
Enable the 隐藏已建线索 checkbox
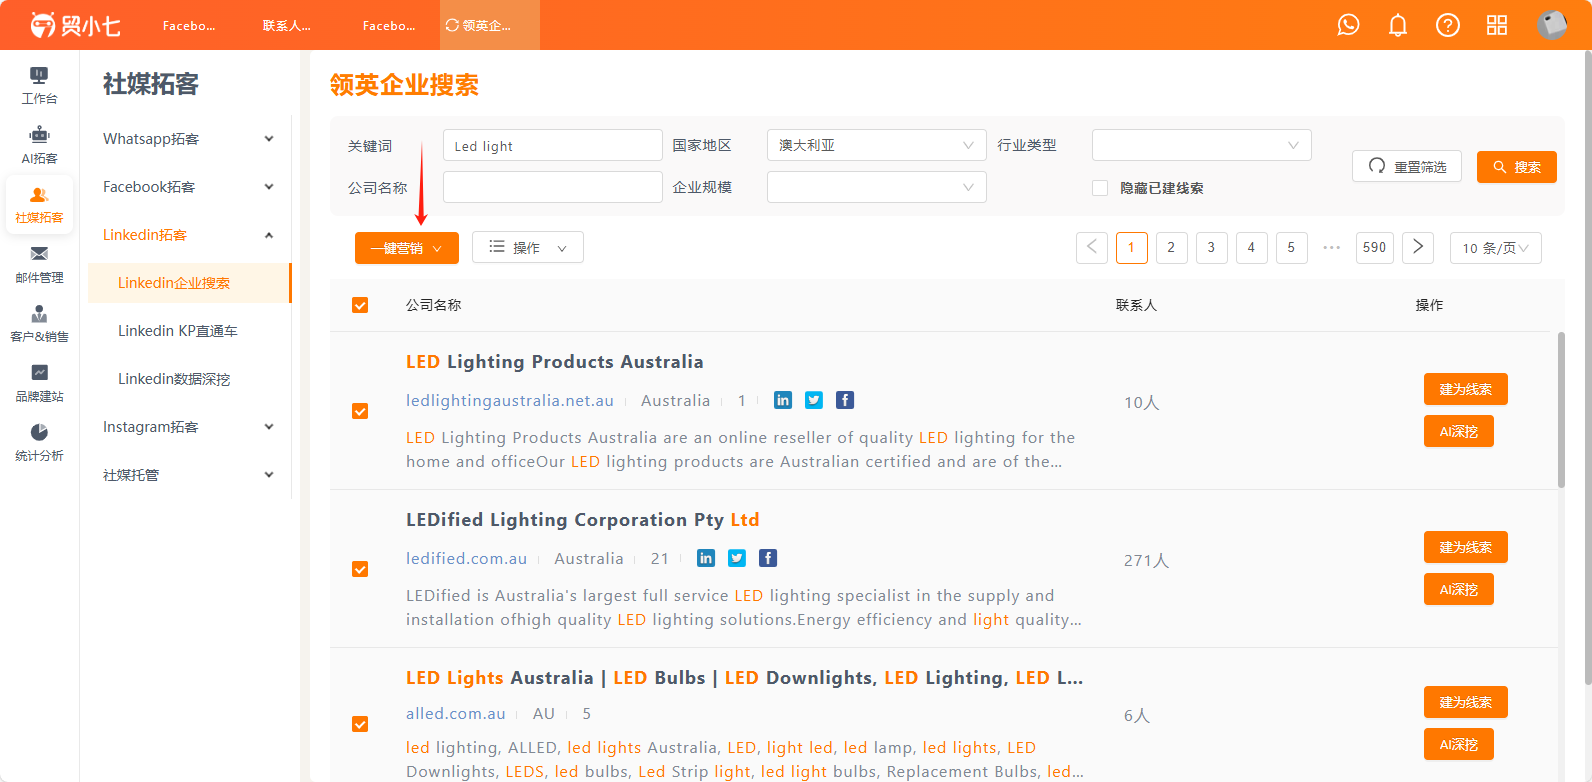click(x=1100, y=188)
